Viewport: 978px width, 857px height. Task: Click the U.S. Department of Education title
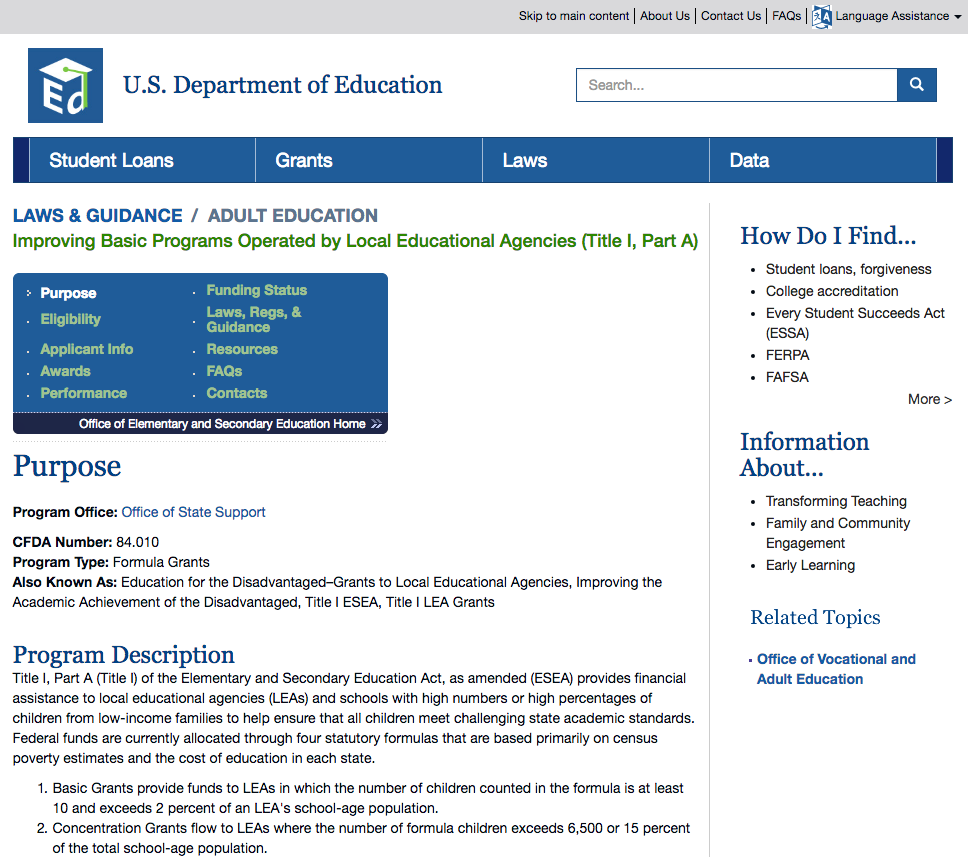(x=283, y=85)
